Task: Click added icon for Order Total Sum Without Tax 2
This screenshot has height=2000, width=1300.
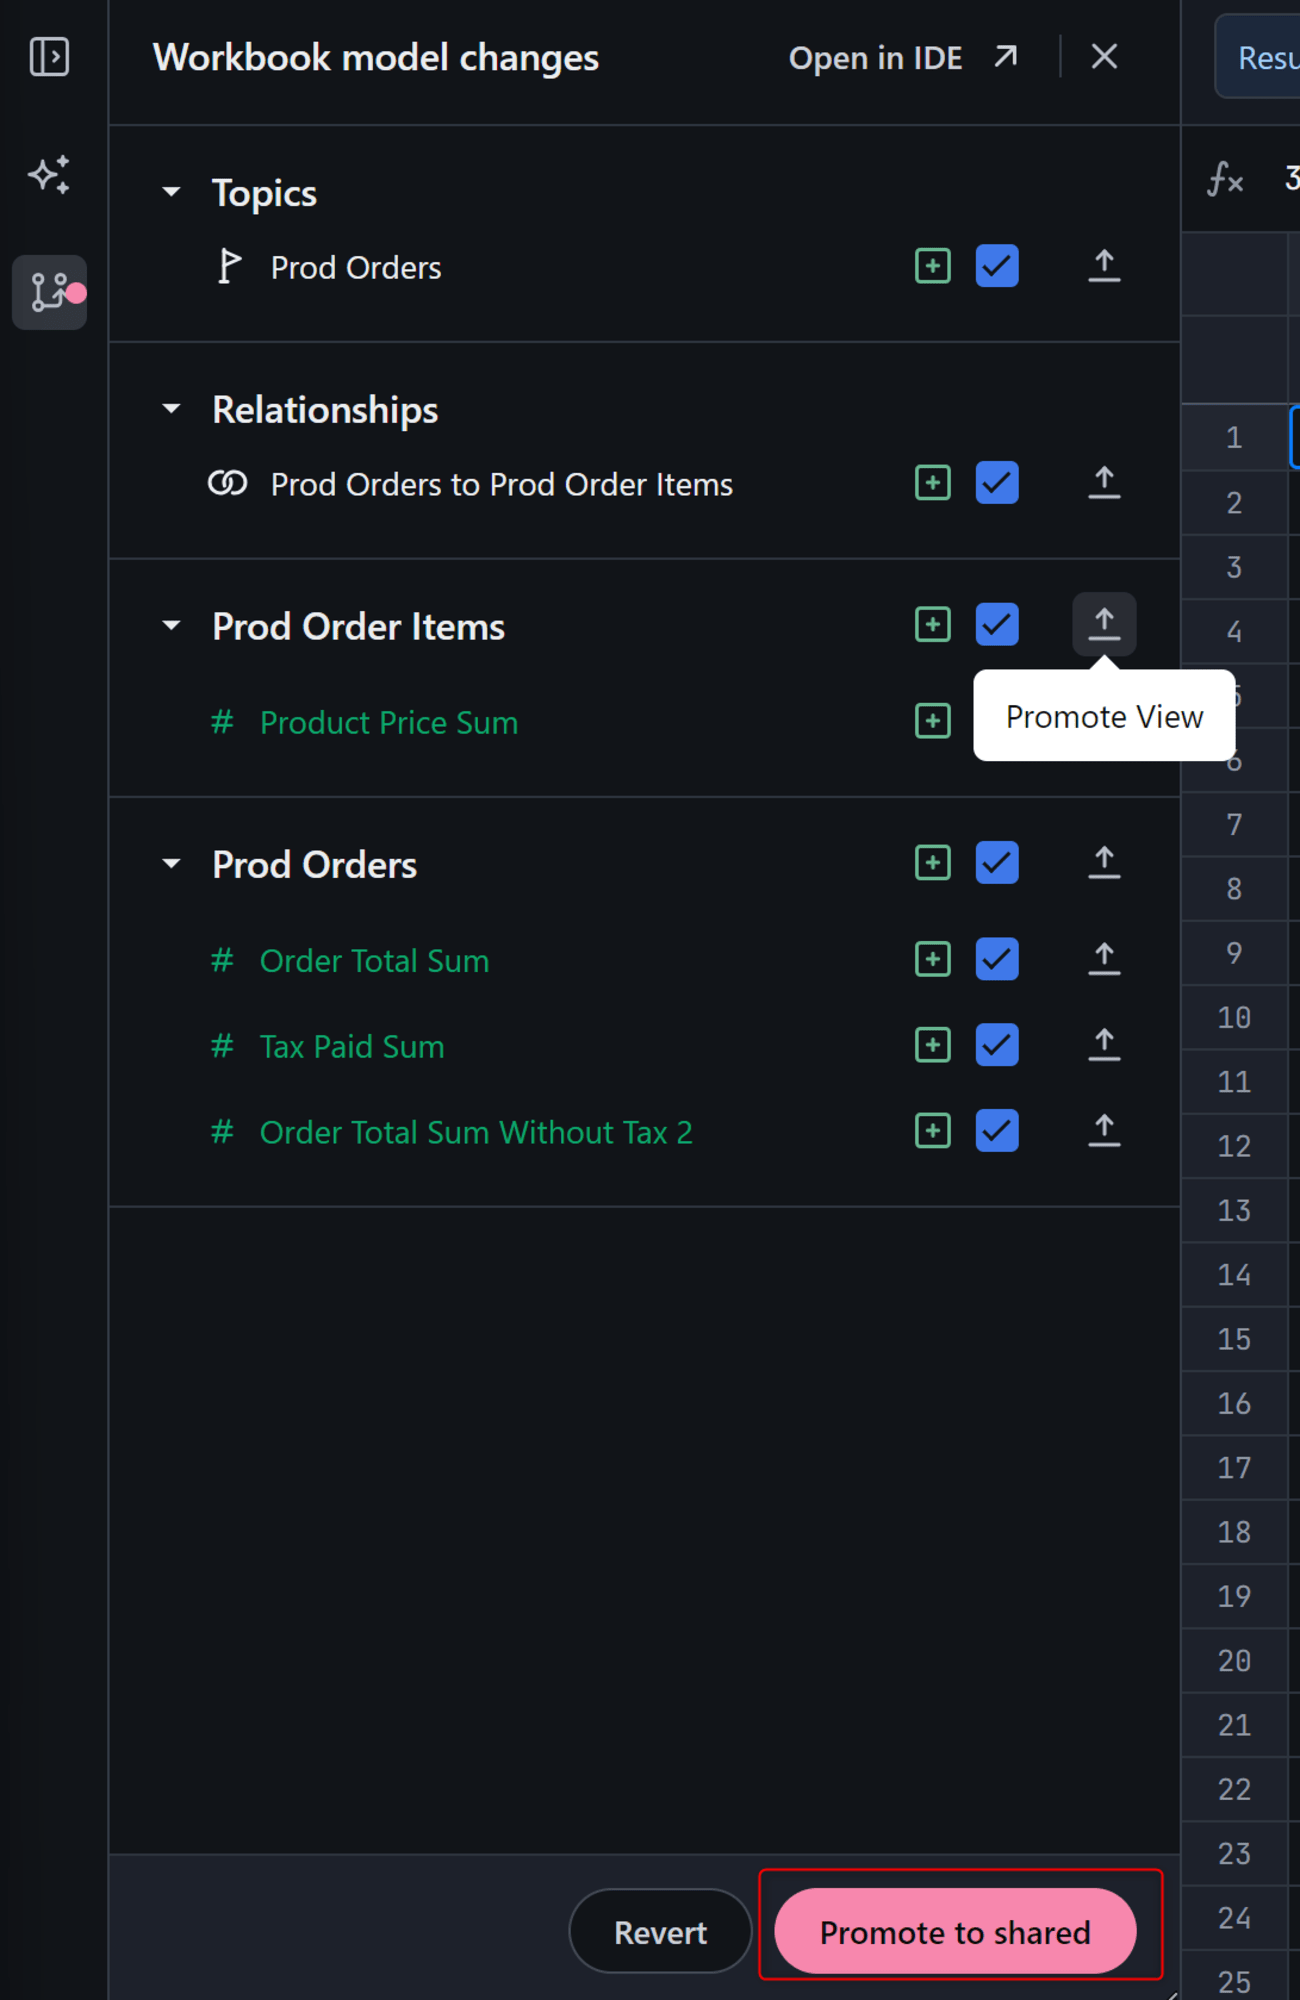Action: tap(932, 1131)
